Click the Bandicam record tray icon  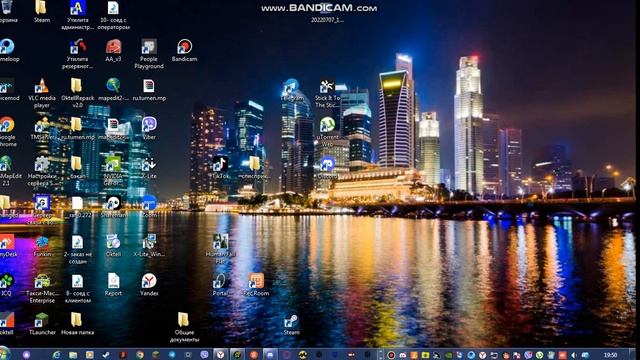[391, 355]
